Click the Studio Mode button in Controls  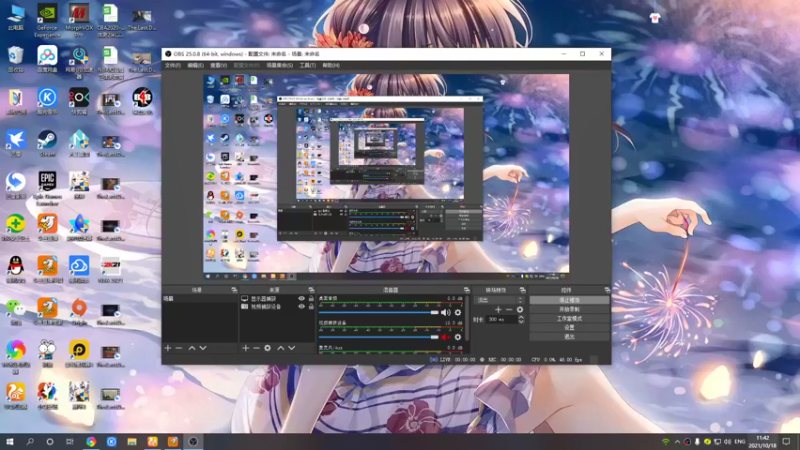569,318
